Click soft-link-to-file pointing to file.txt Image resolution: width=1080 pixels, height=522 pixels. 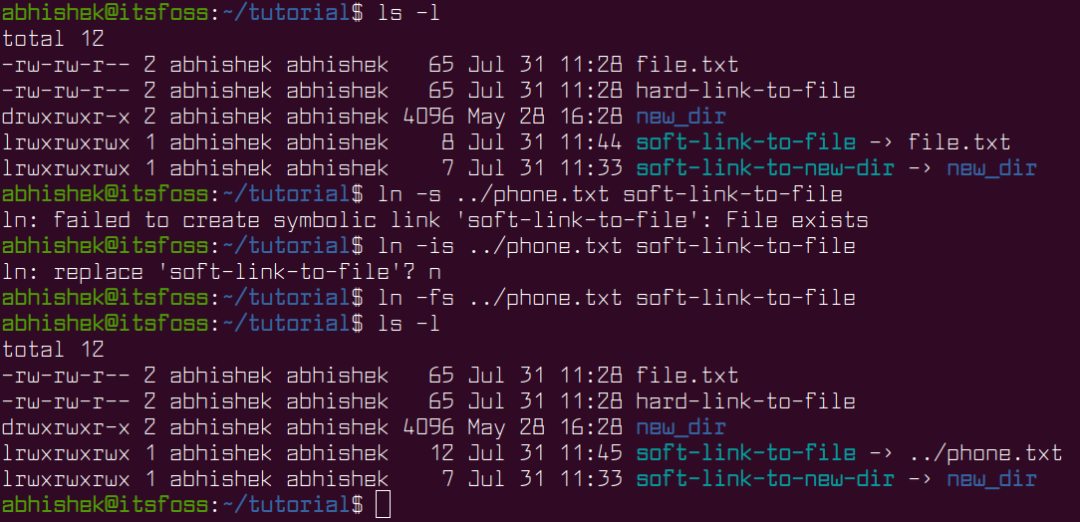tap(745, 143)
